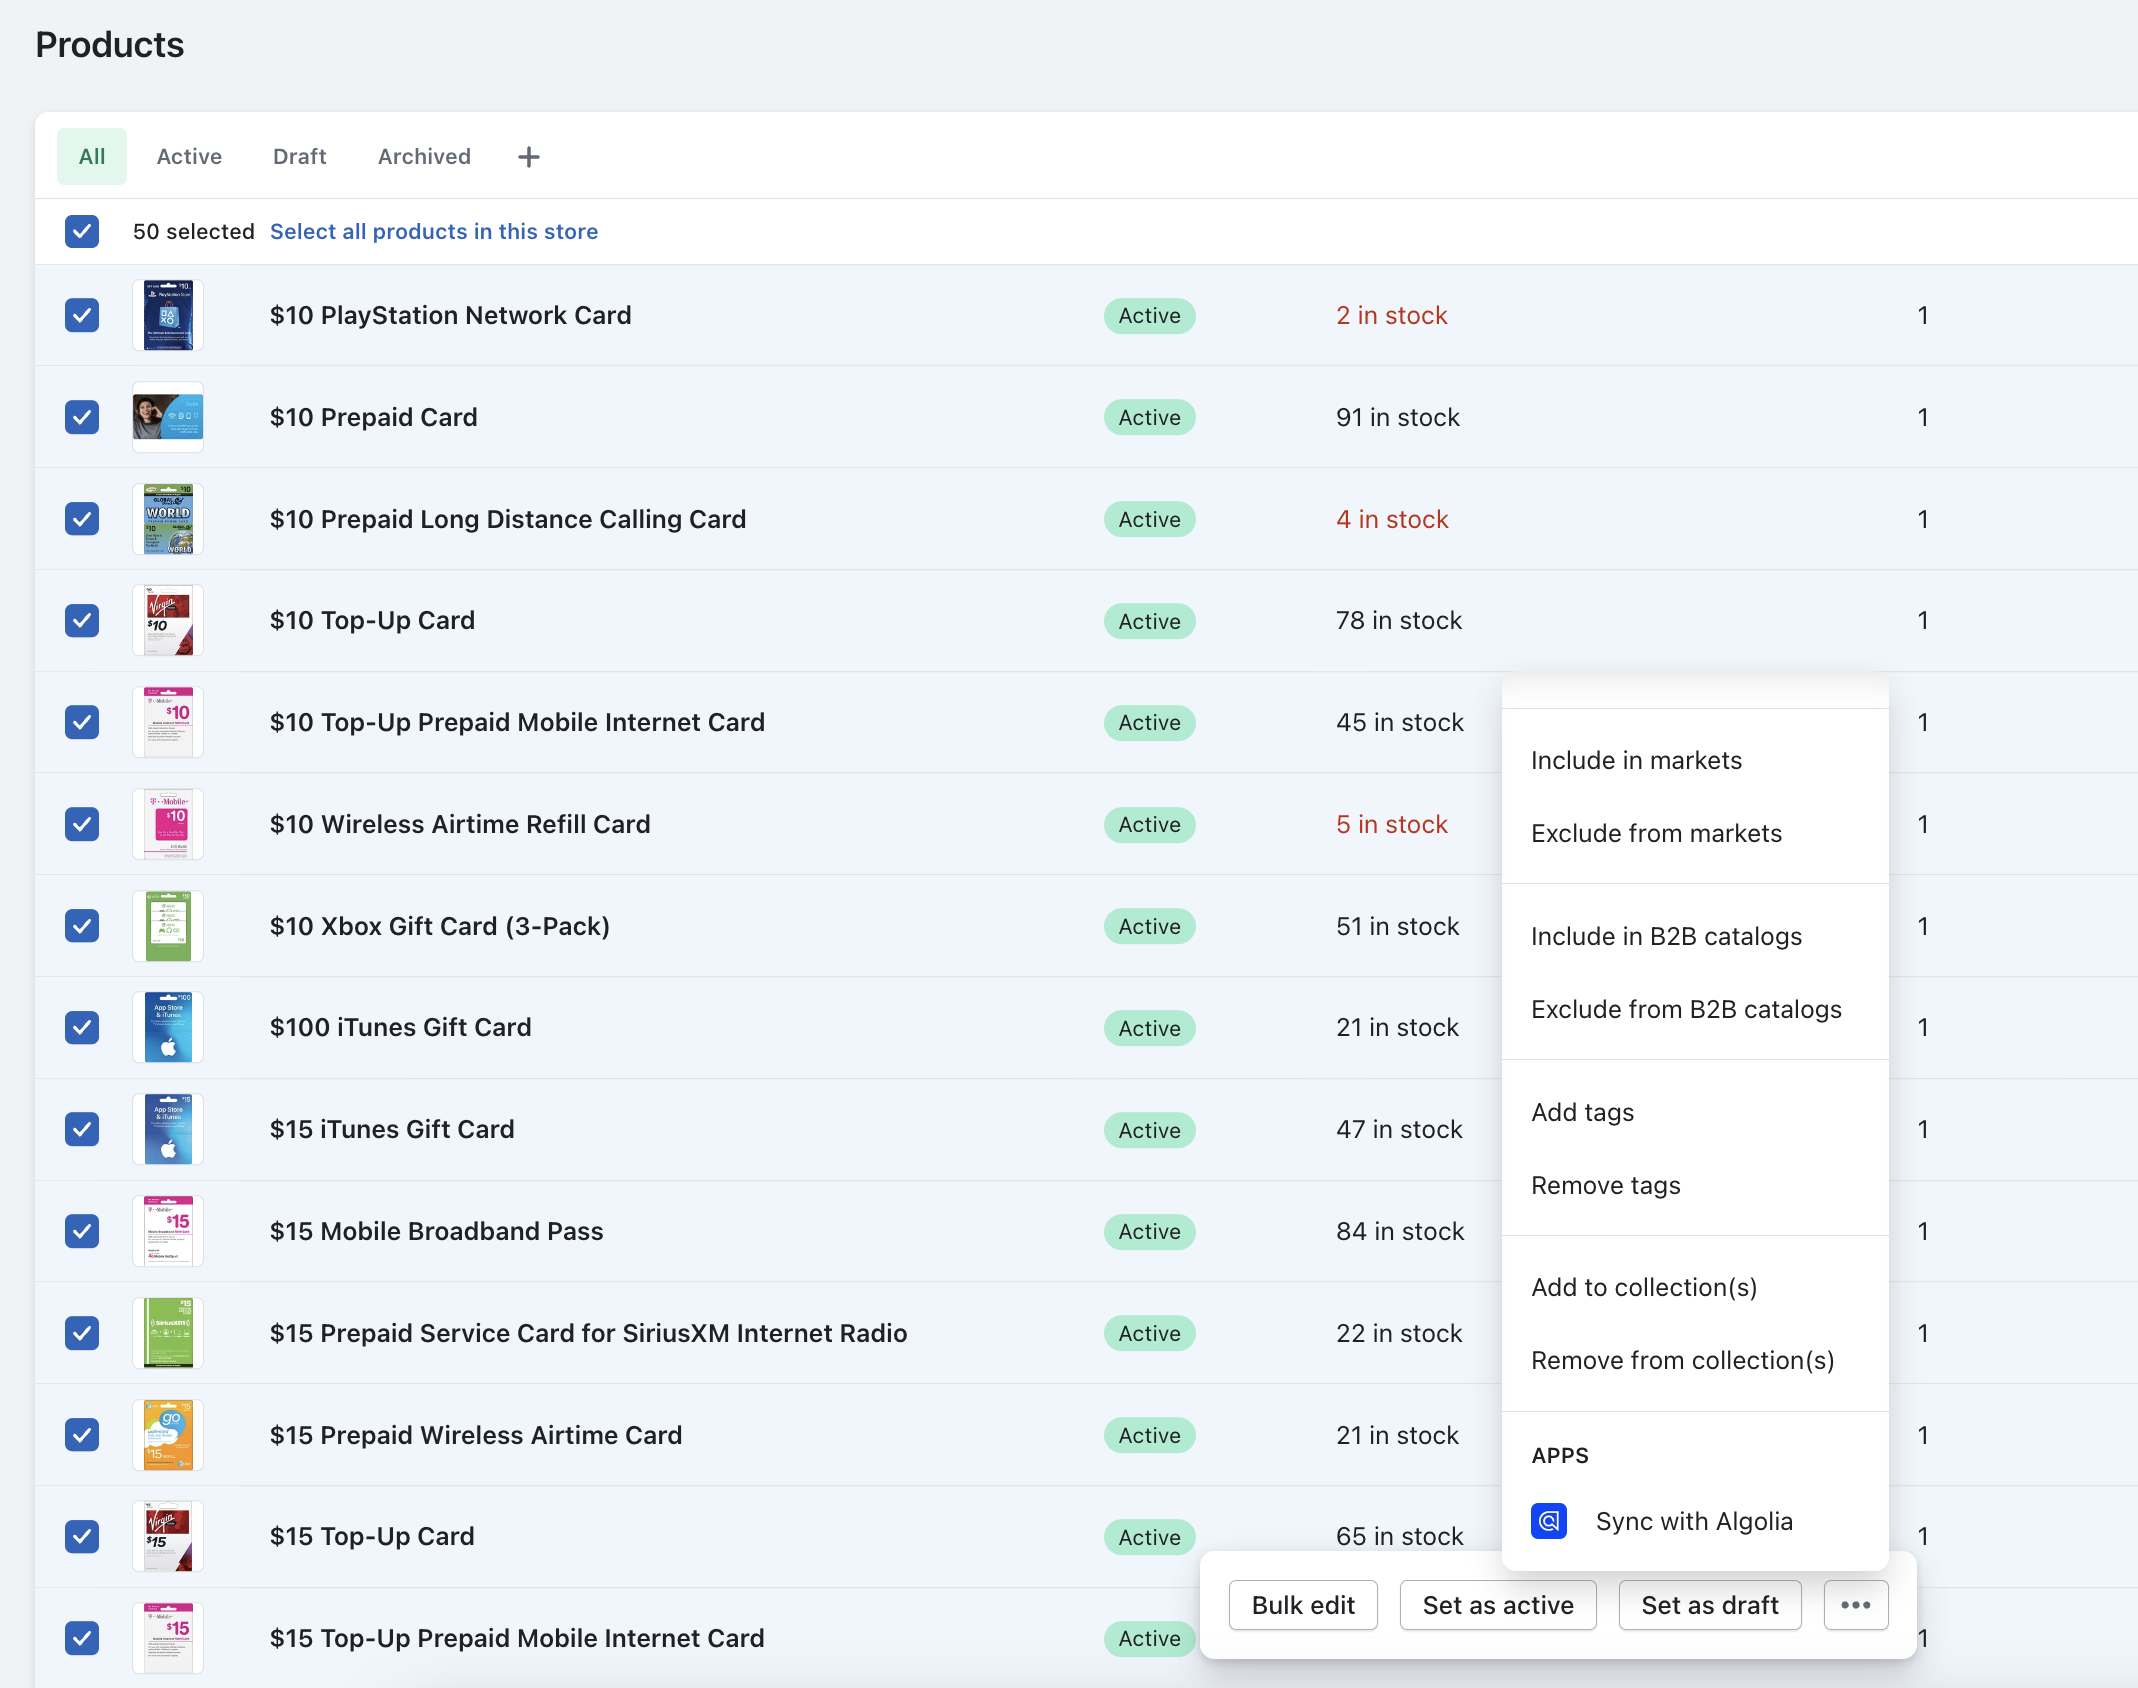
Task: Open the $15 SiriusXM Service Card thumbnail
Action: pyautogui.click(x=168, y=1333)
